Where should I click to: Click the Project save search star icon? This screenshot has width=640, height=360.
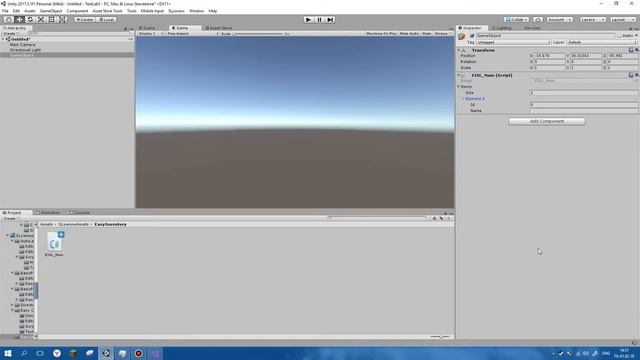[449, 218]
